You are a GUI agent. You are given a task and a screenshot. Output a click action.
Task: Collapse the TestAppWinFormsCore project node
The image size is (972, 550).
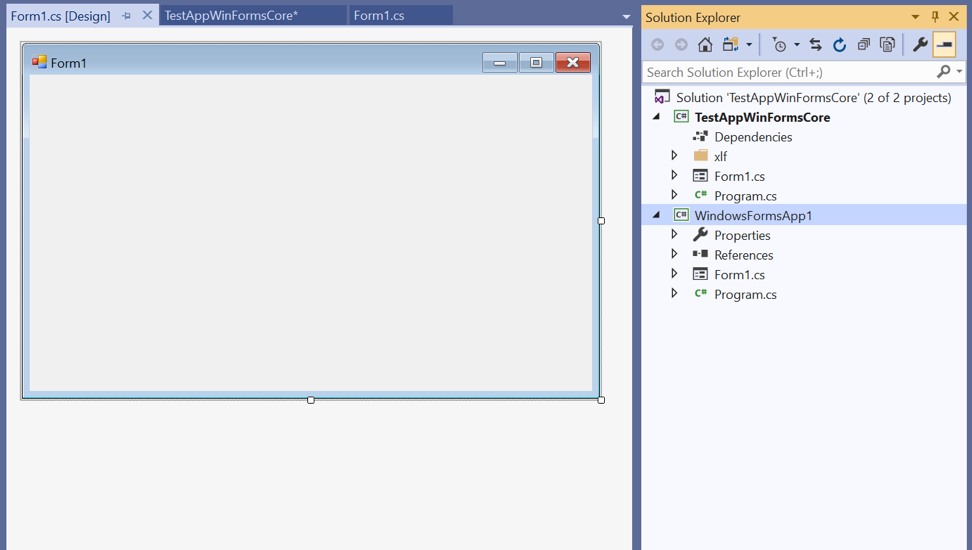(x=656, y=117)
